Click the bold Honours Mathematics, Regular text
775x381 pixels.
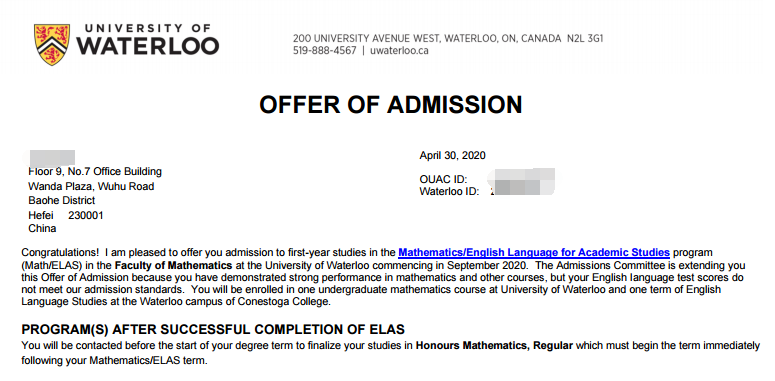pyautogui.click(x=494, y=345)
